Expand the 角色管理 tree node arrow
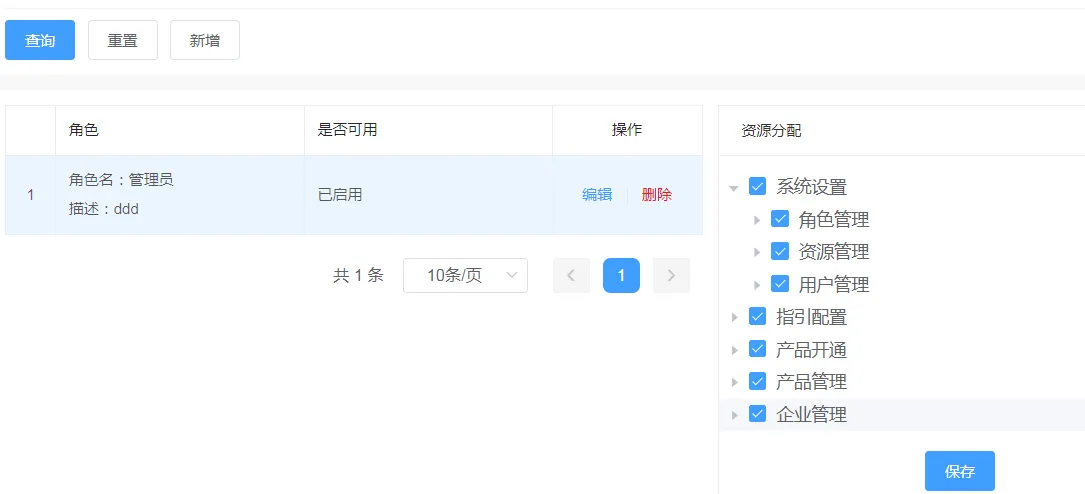The width and height of the screenshot is (1085, 494). point(757,220)
